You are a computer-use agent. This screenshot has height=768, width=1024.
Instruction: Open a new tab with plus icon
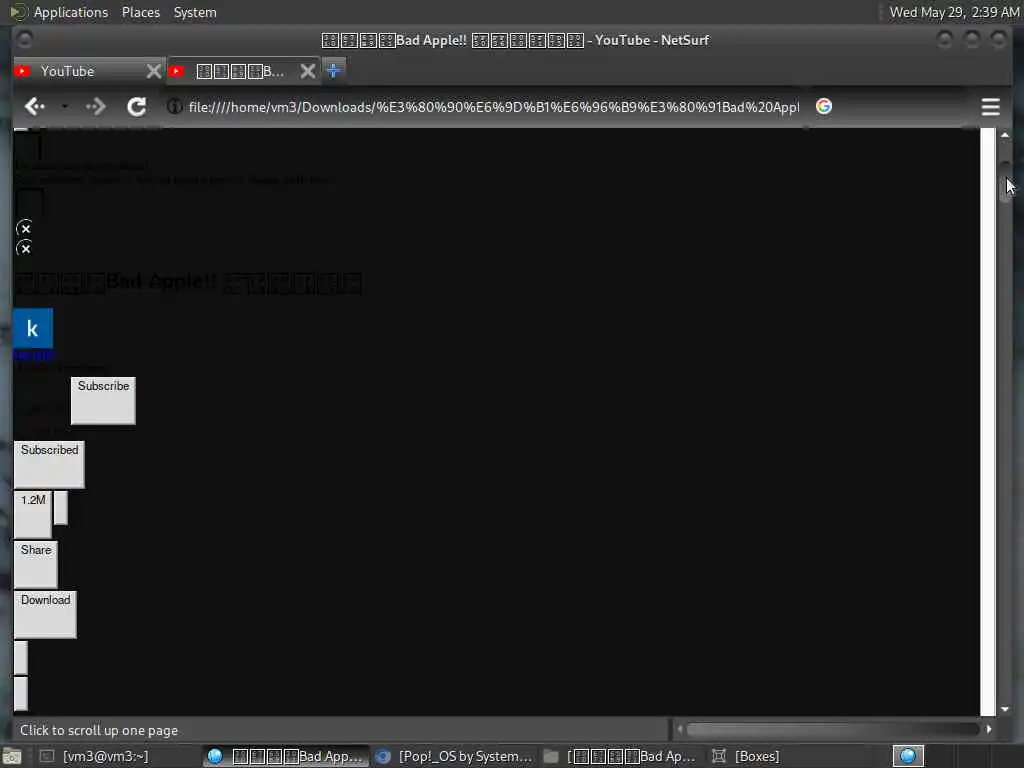click(x=333, y=71)
